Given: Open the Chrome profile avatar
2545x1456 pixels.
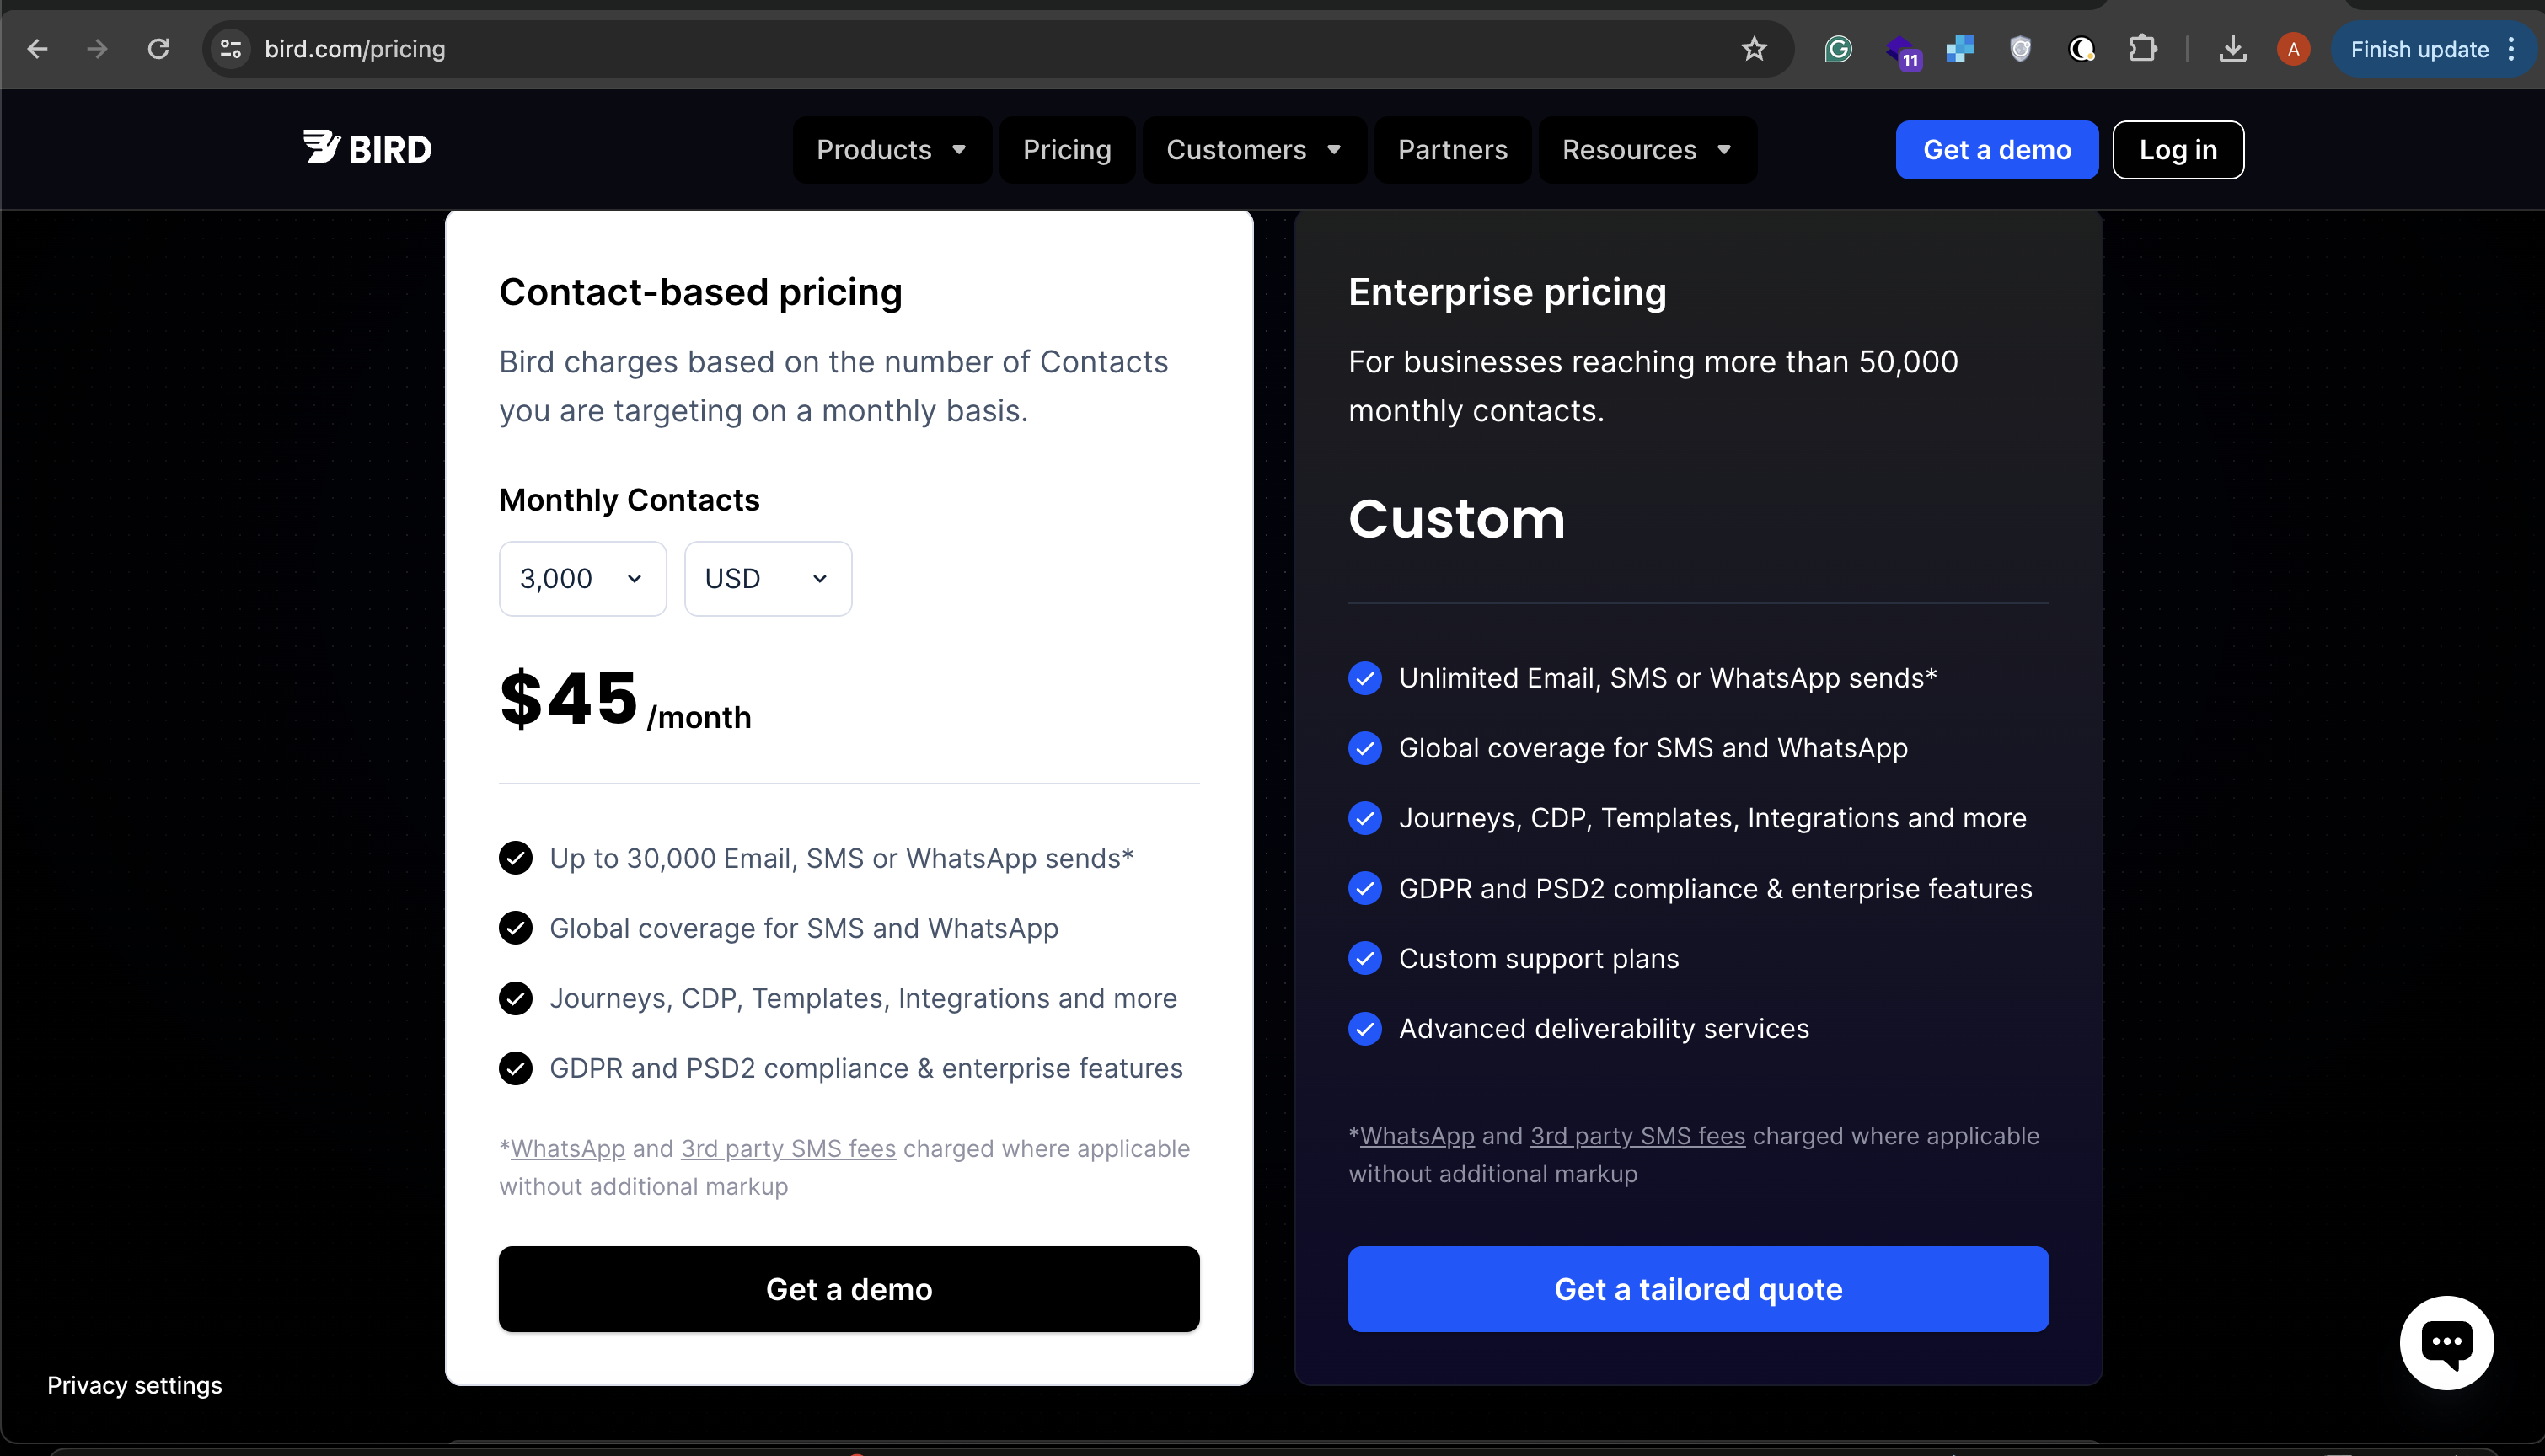Looking at the screenshot, I should 2293,49.
